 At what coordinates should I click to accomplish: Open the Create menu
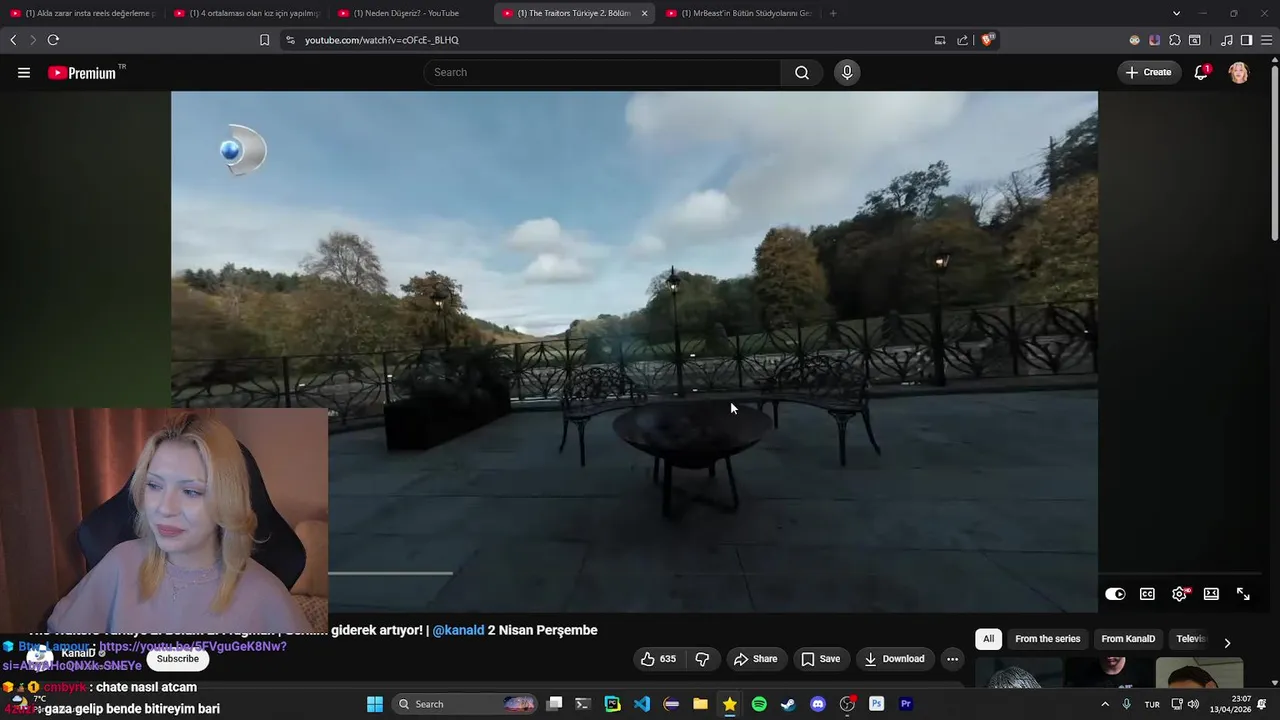1149,72
